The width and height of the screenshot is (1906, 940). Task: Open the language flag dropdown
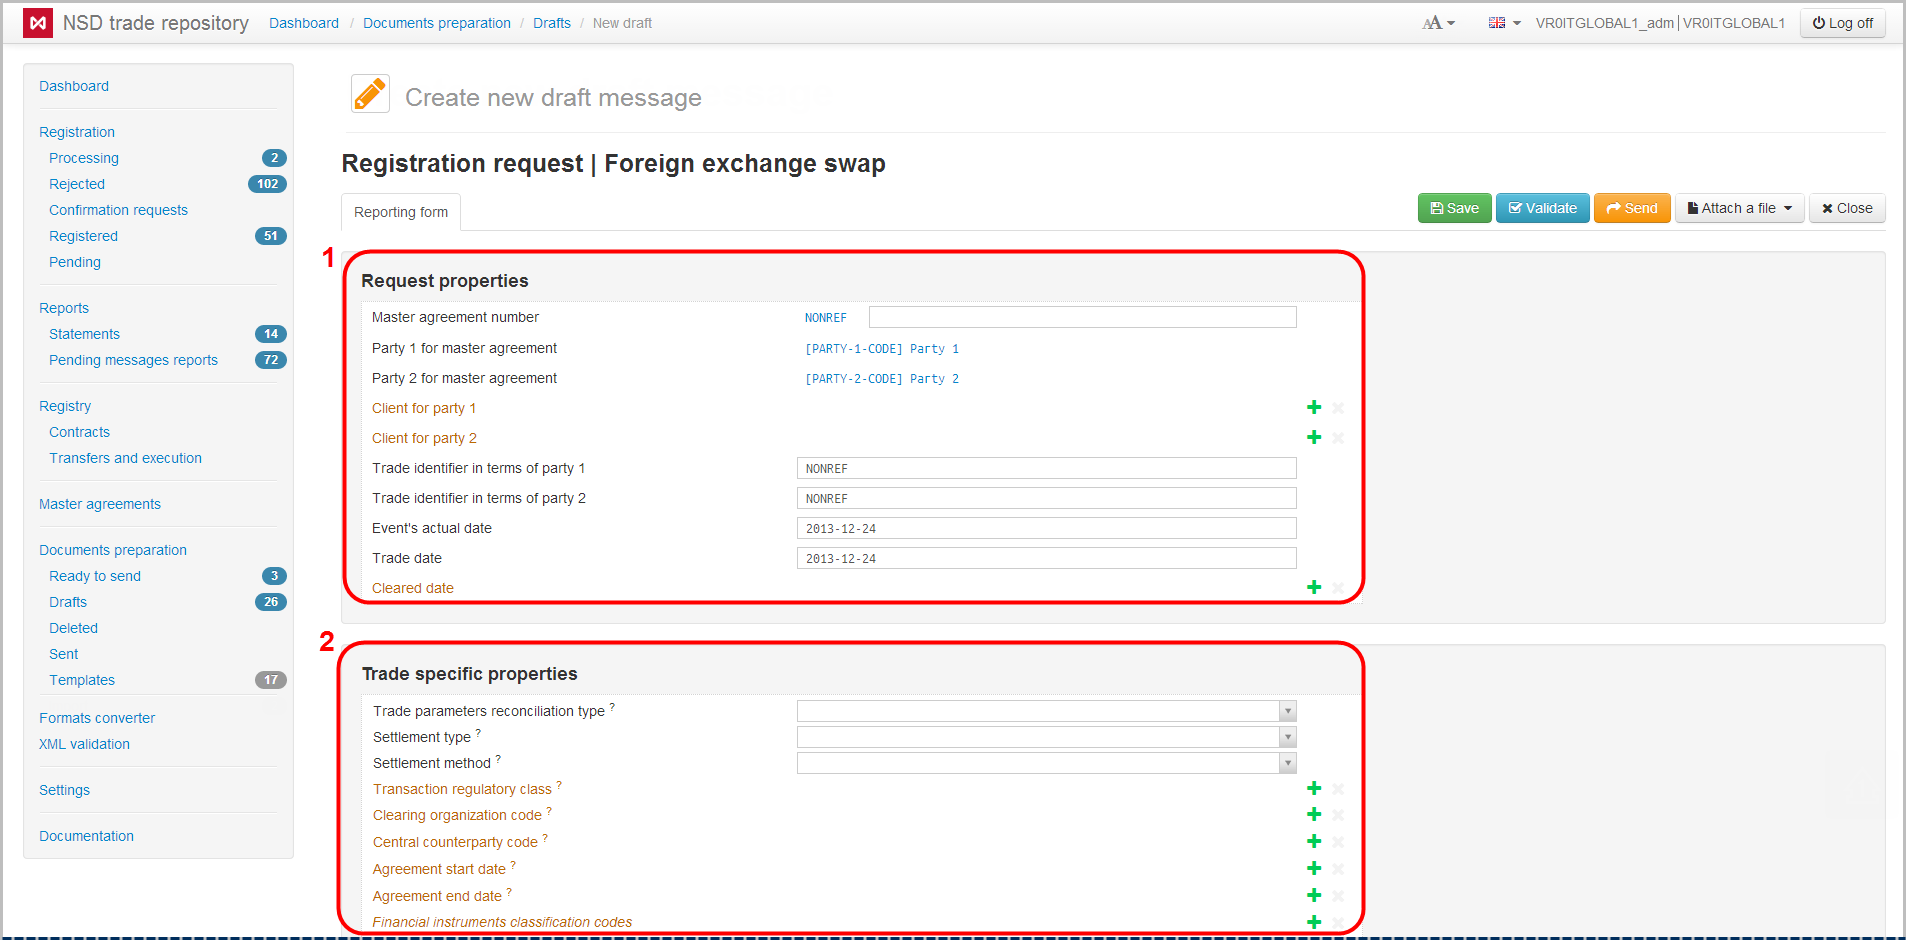pyautogui.click(x=1503, y=23)
